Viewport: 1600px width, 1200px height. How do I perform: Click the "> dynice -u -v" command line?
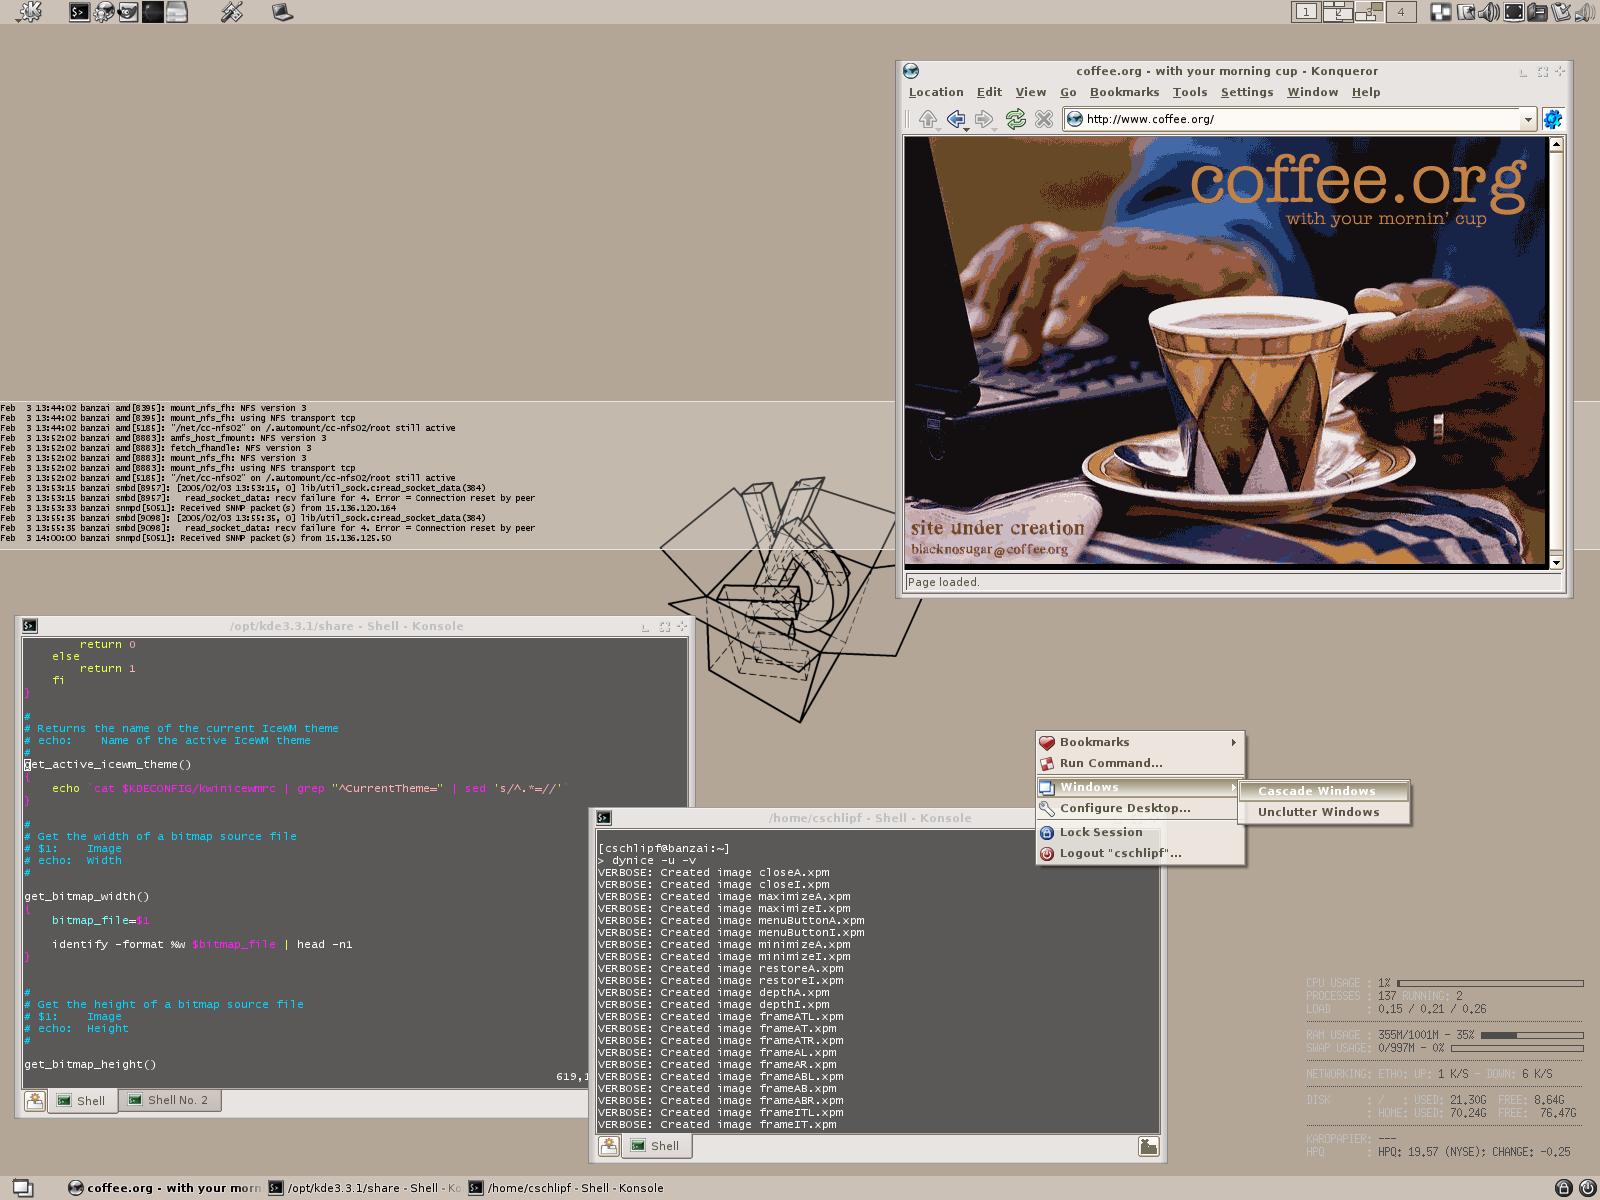647,860
